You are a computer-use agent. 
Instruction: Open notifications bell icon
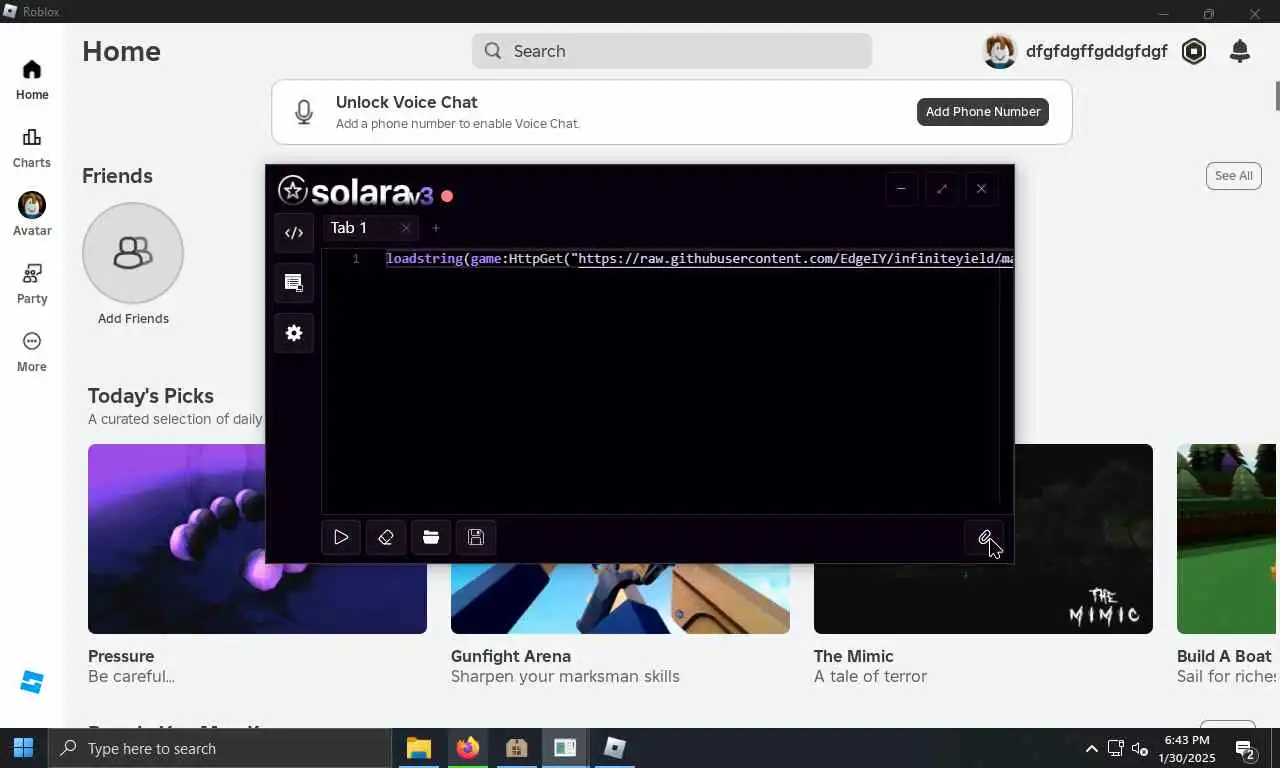tap(1240, 51)
